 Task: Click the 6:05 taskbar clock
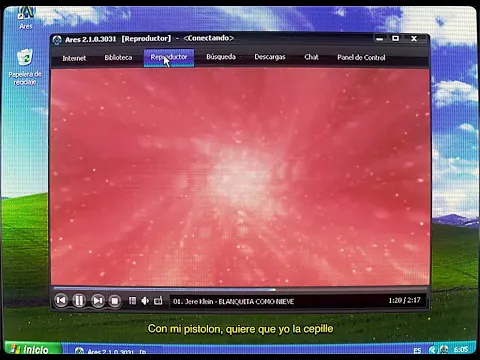coord(461,349)
